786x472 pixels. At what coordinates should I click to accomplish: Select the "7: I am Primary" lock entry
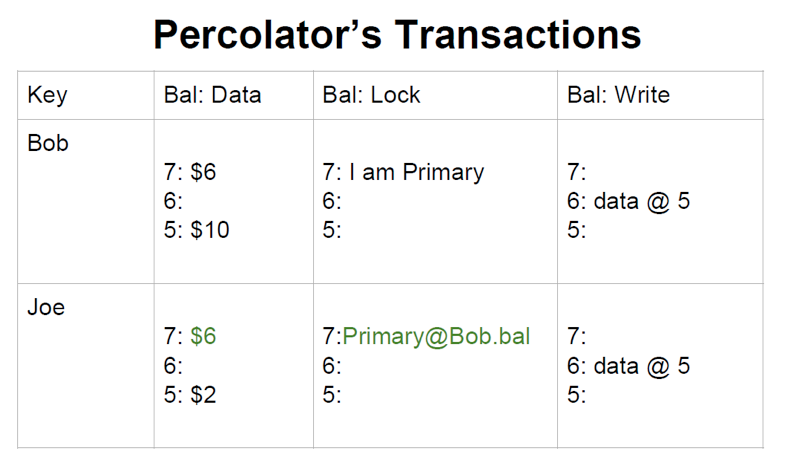click(x=403, y=172)
